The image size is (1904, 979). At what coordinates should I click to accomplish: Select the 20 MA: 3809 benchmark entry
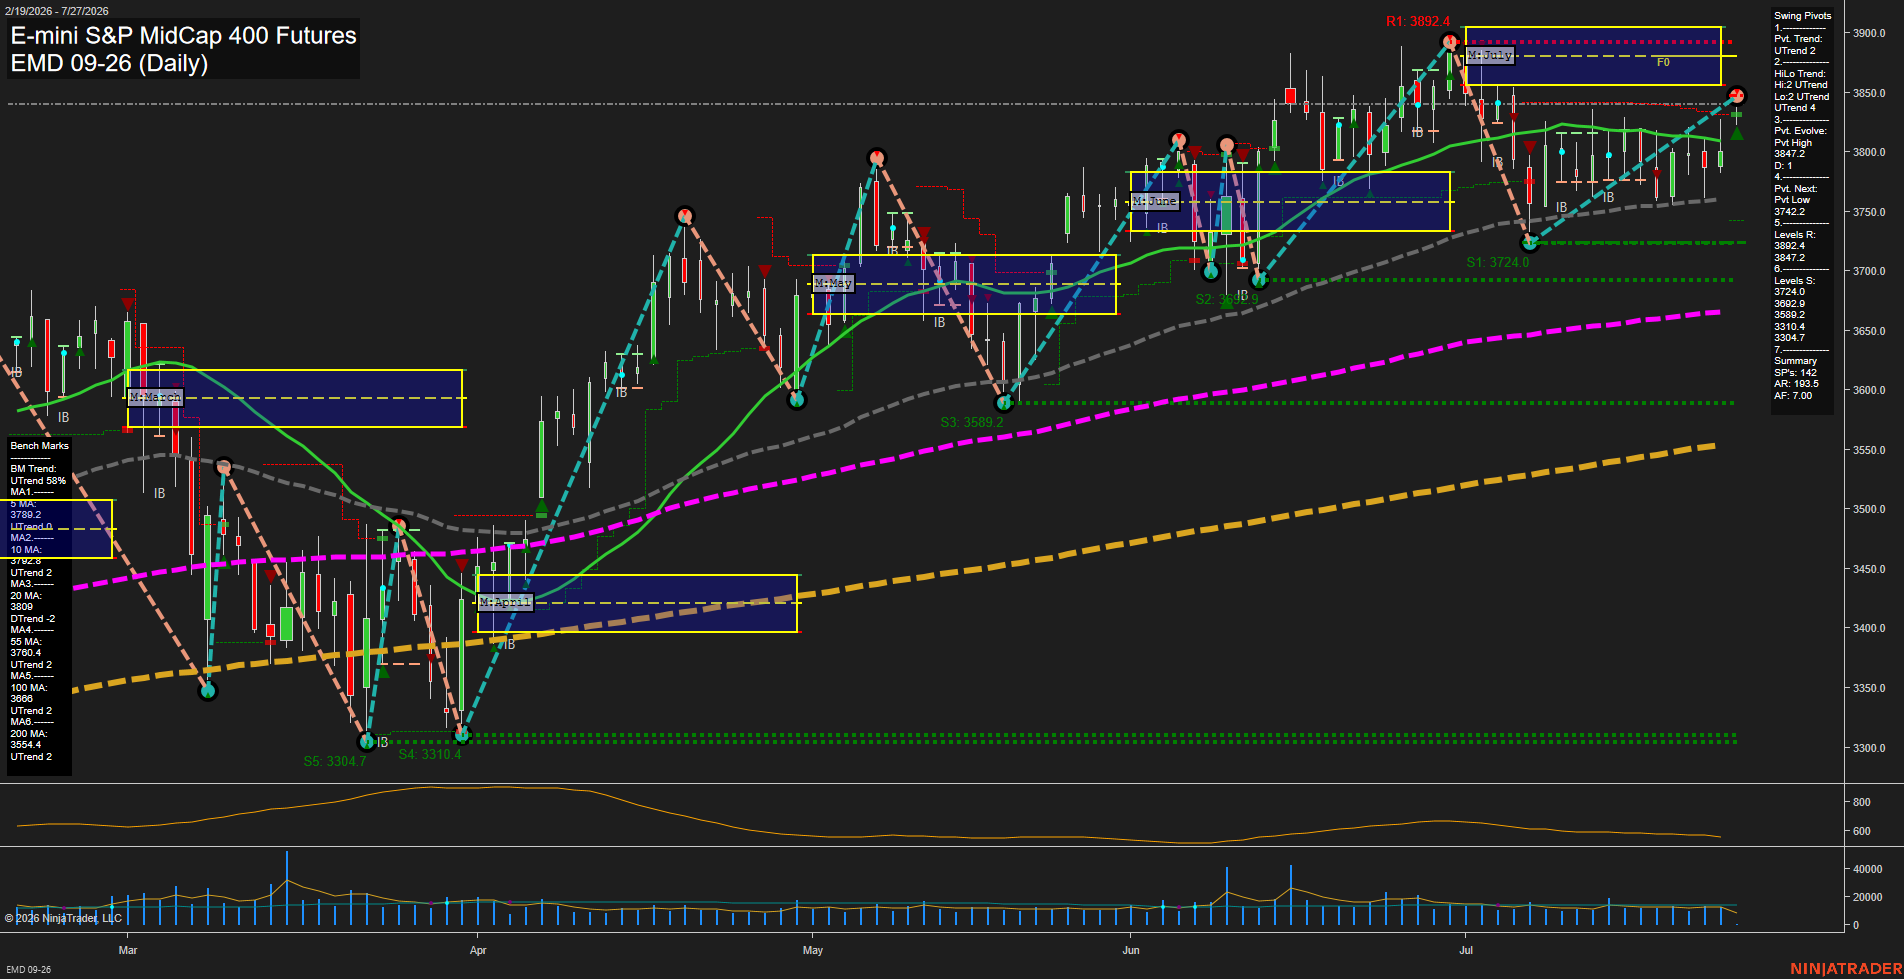[x=26, y=601]
